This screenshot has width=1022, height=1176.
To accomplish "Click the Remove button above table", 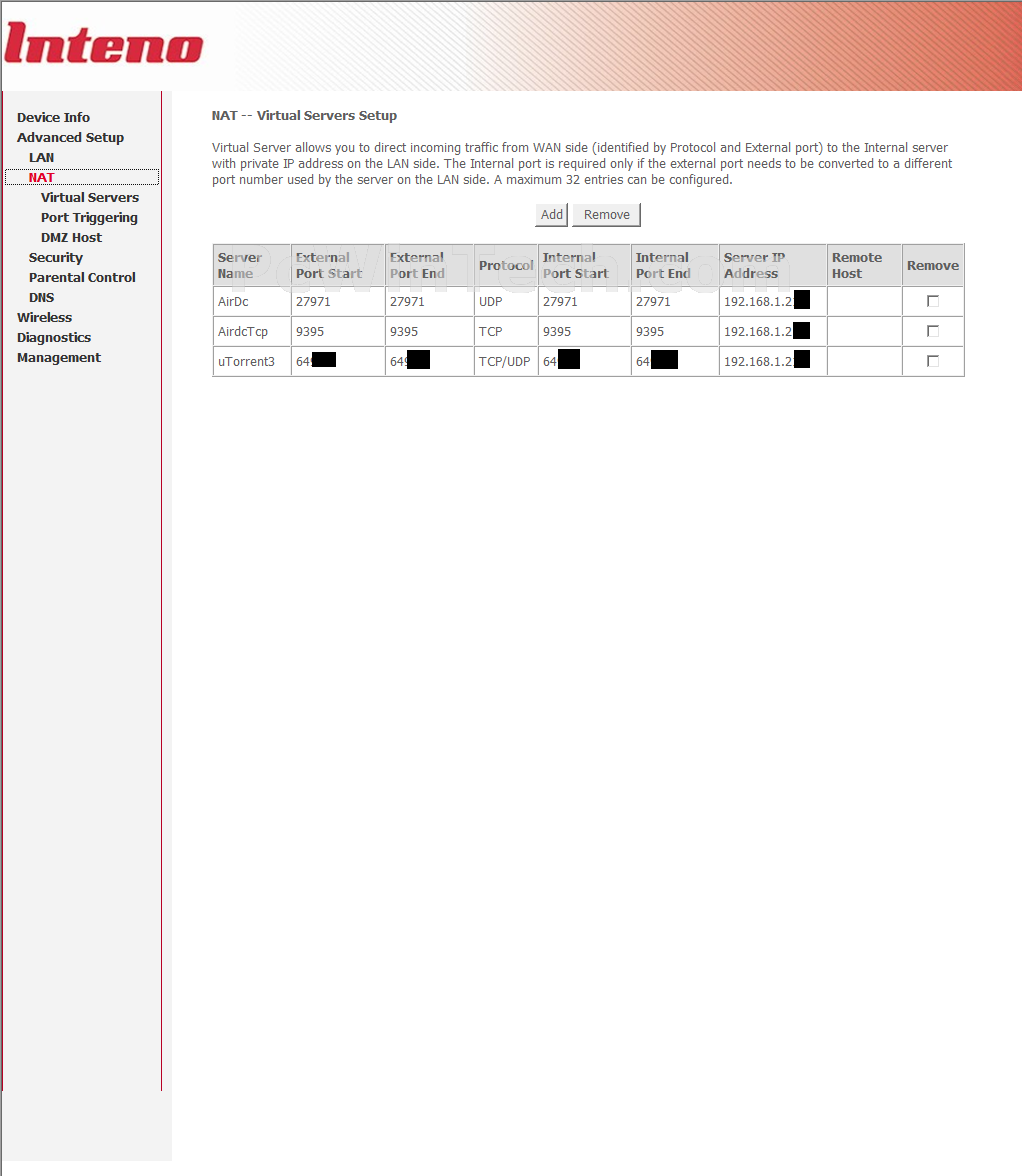I will [x=607, y=214].
